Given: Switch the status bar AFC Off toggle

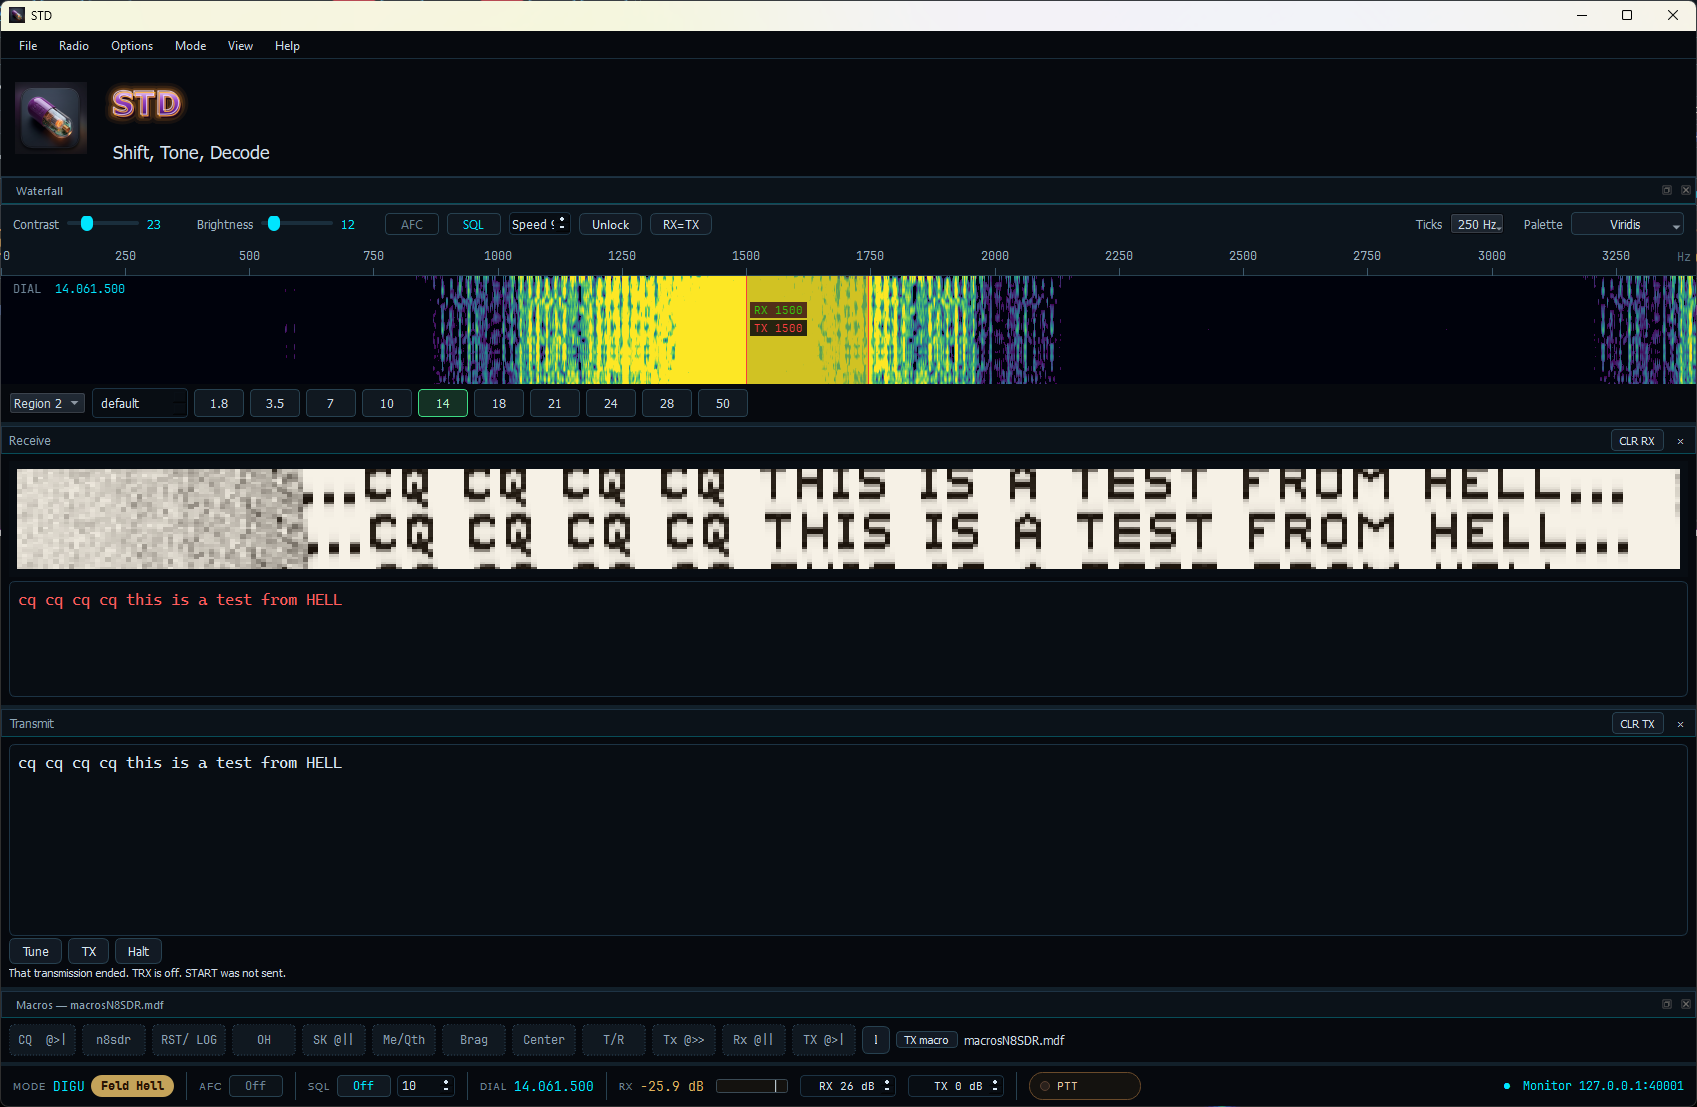Looking at the screenshot, I should (x=256, y=1086).
